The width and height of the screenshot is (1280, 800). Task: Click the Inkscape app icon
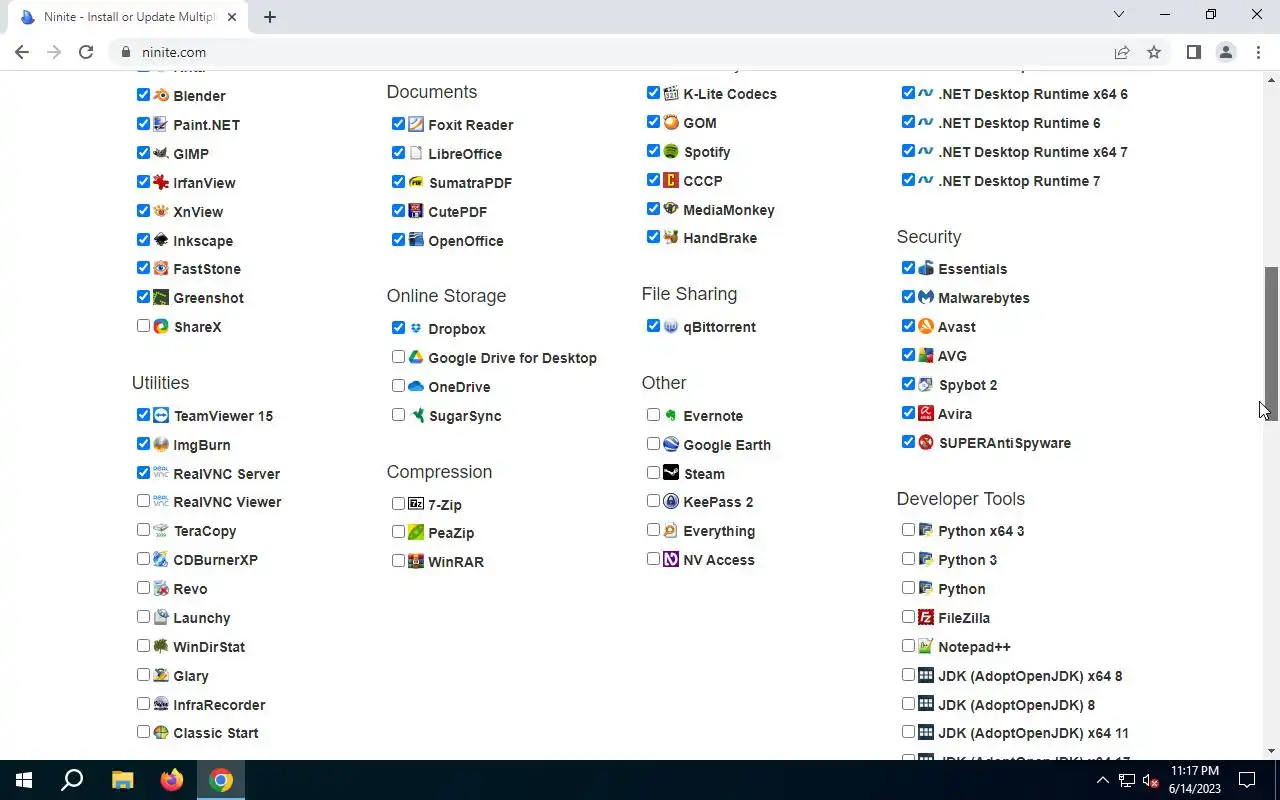pos(161,240)
